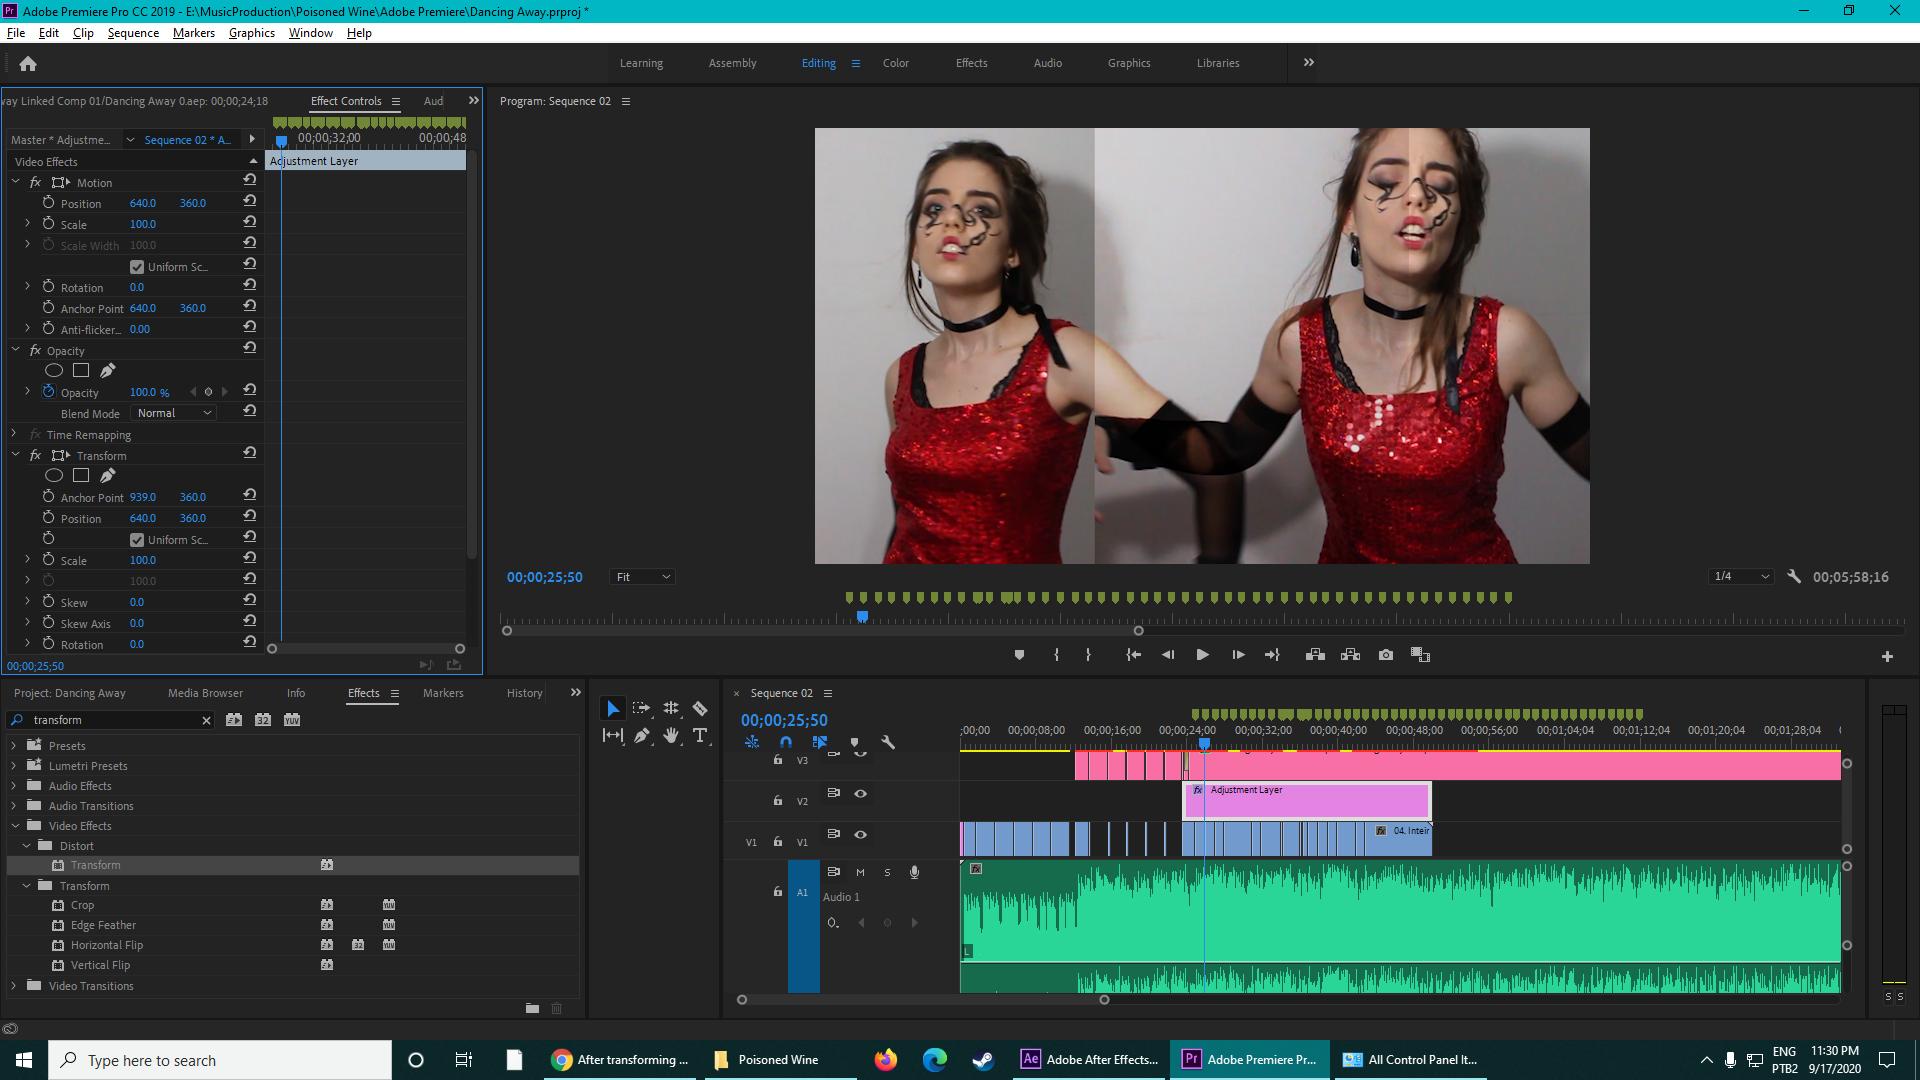The height and width of the screenshot is (1080, 1920).
Task: Create 4-point polygon mask under Opacity
Action: (81, 371)
